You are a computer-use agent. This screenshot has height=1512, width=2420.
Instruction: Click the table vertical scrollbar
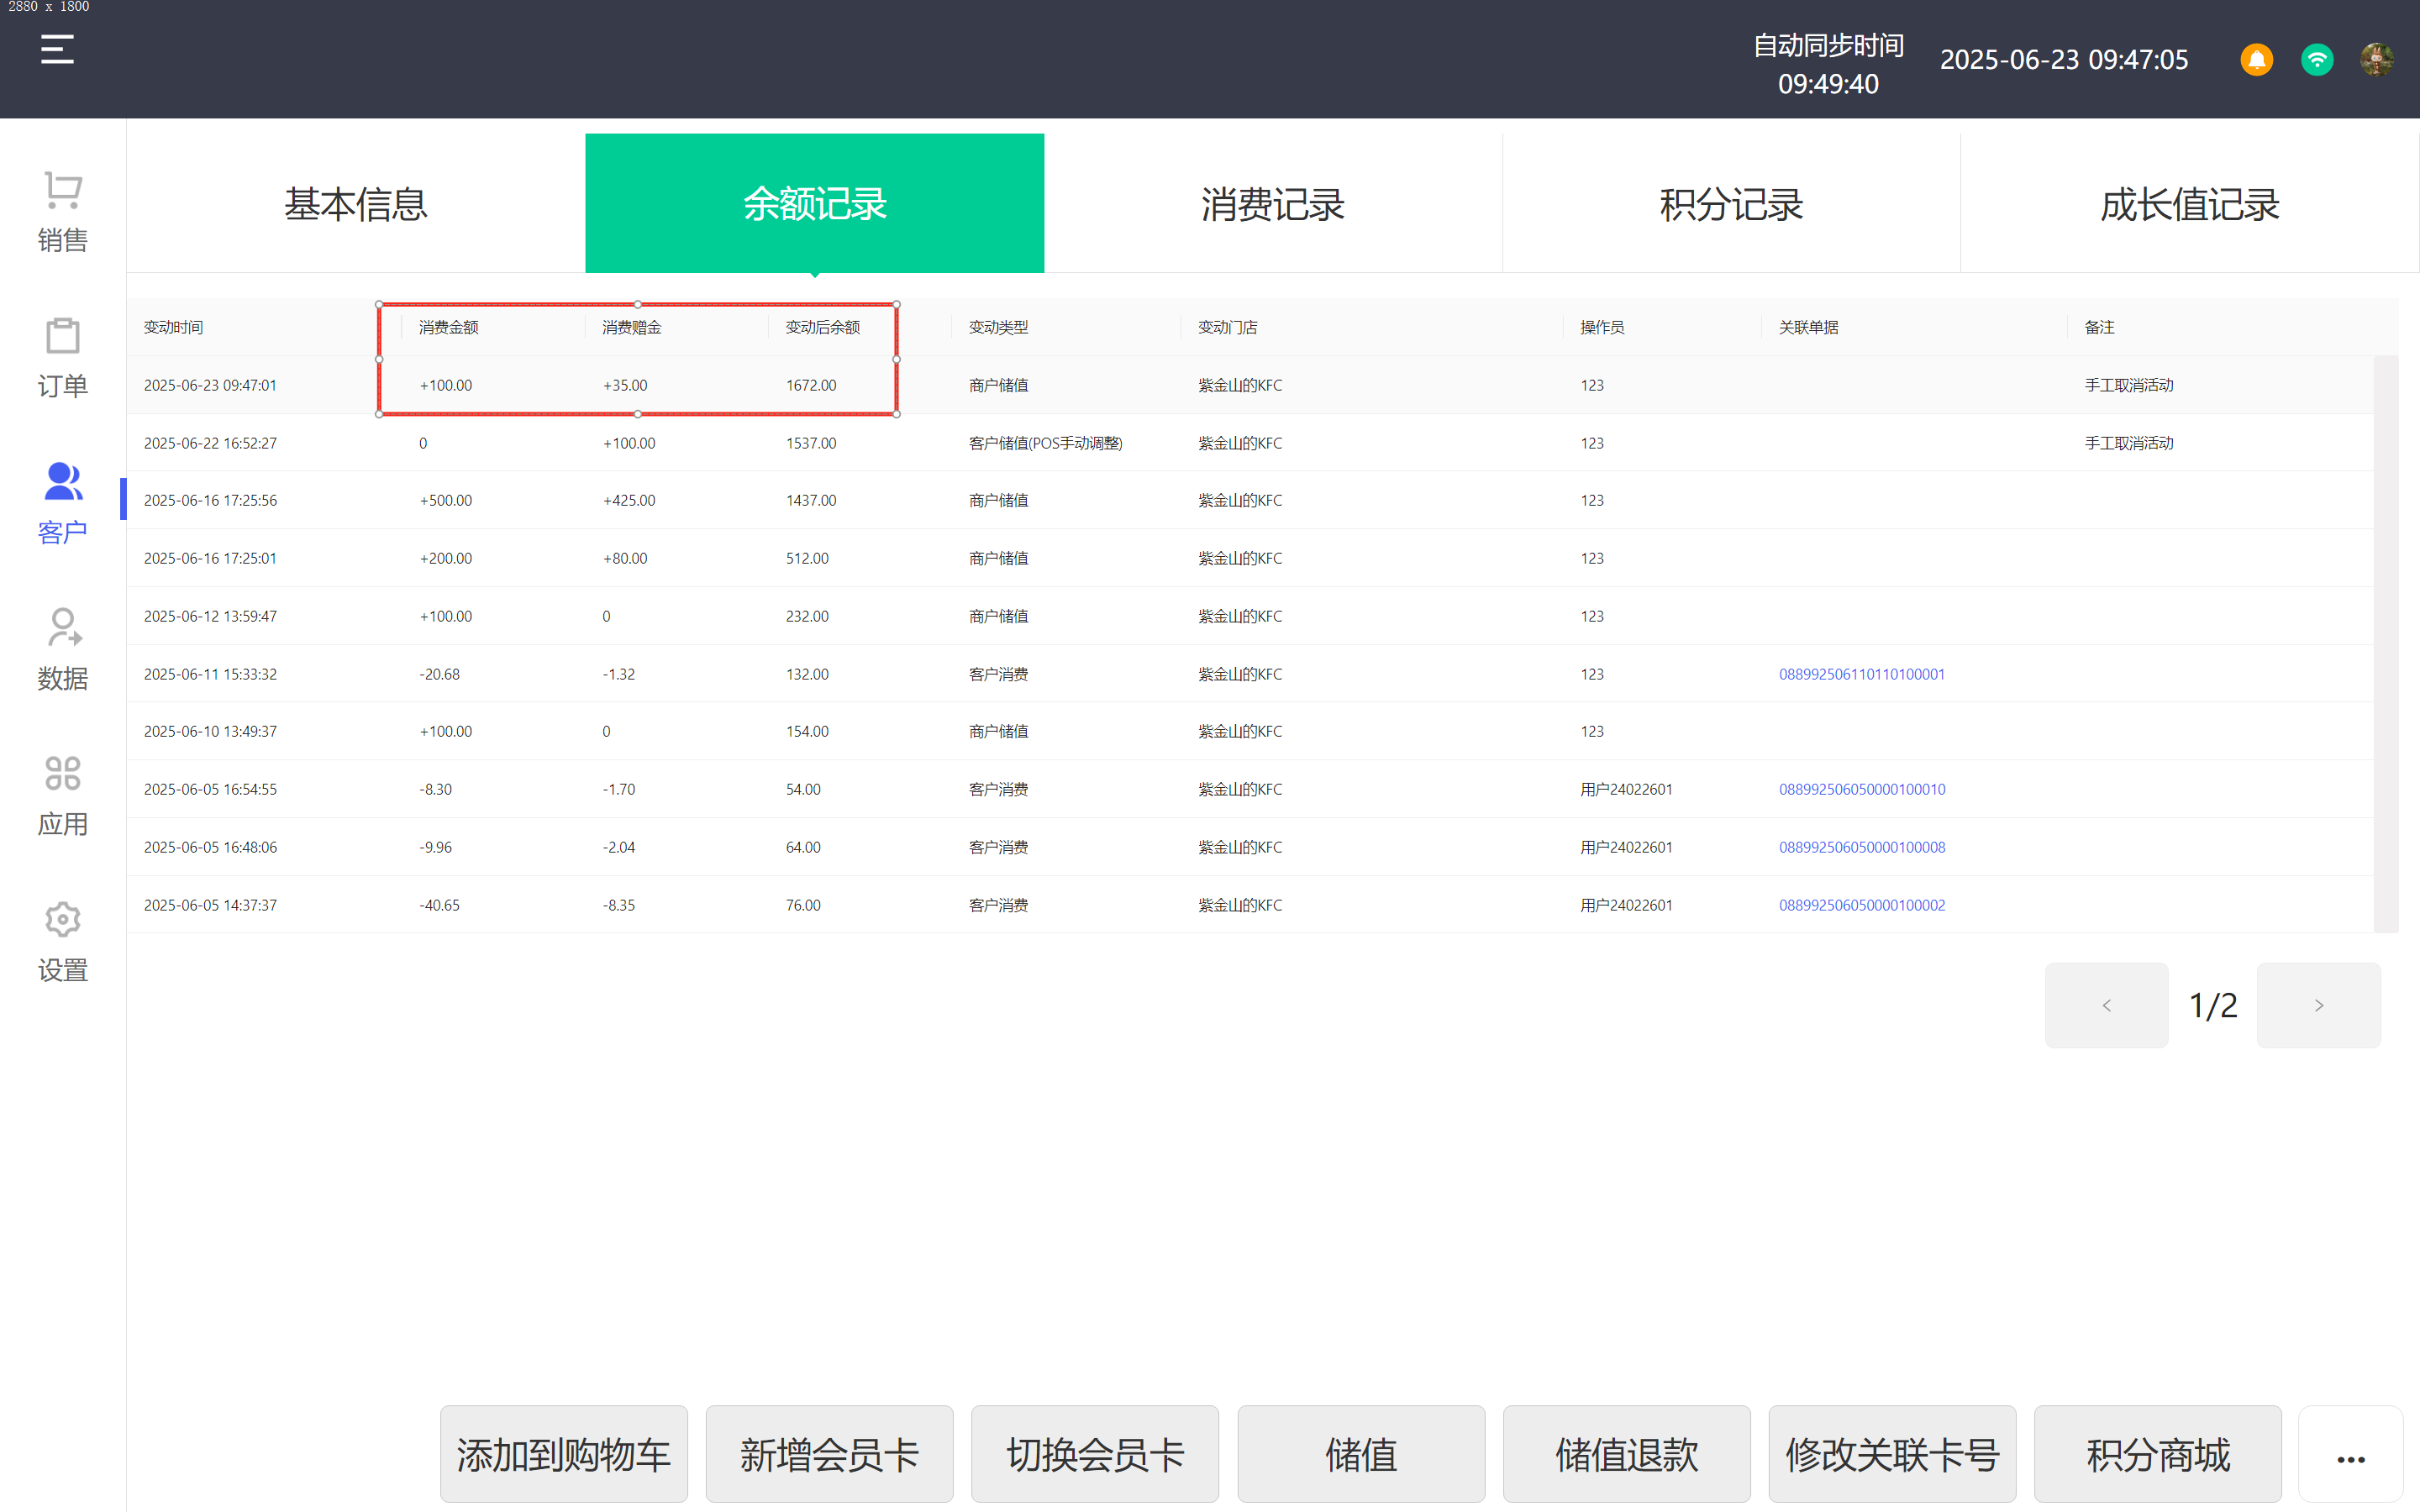[x=2386, y=644]
